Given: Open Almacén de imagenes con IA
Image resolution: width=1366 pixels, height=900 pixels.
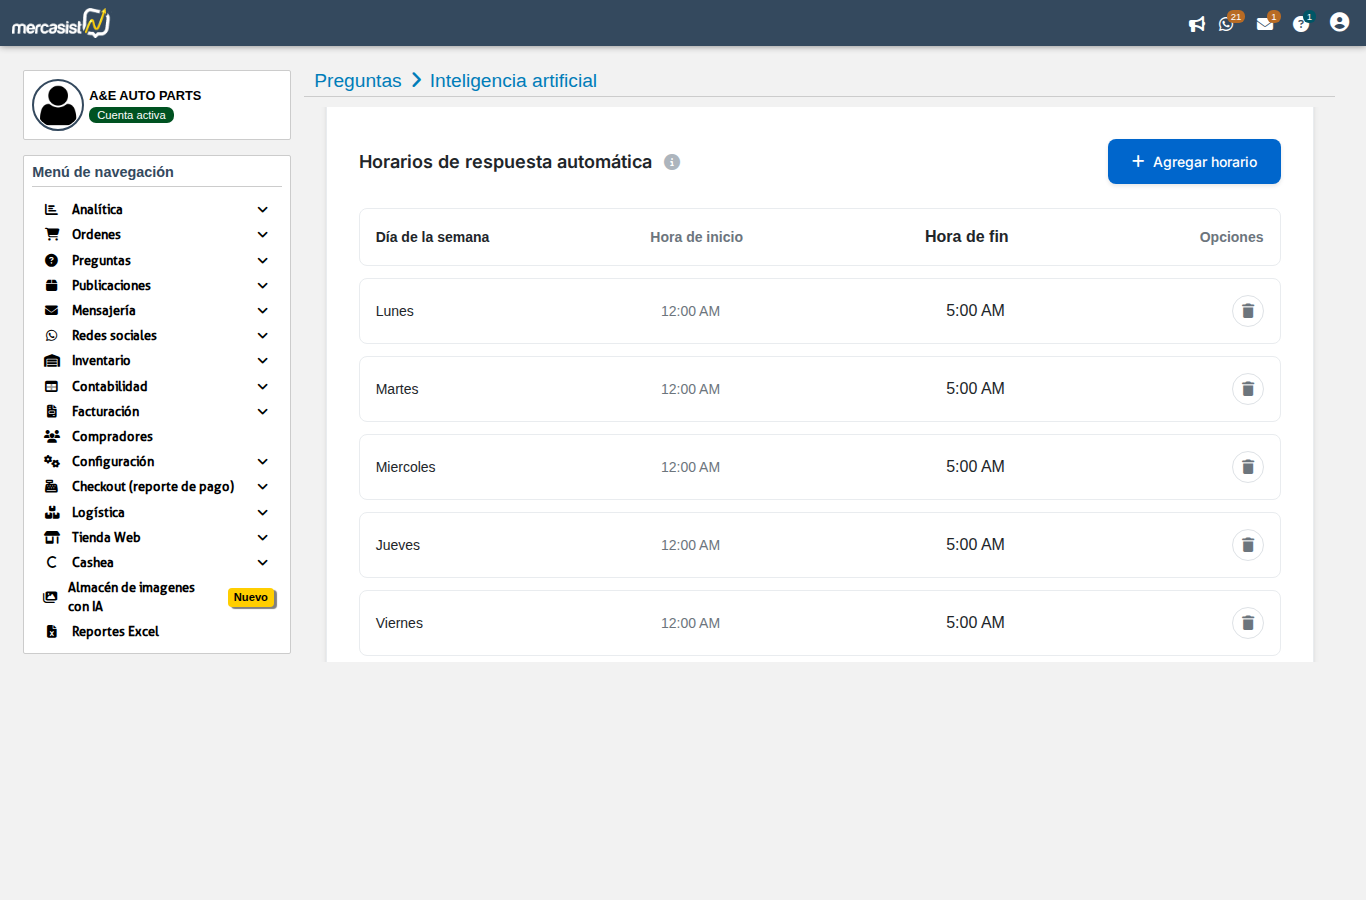Looking at the screenshot, I should (130, 597).
